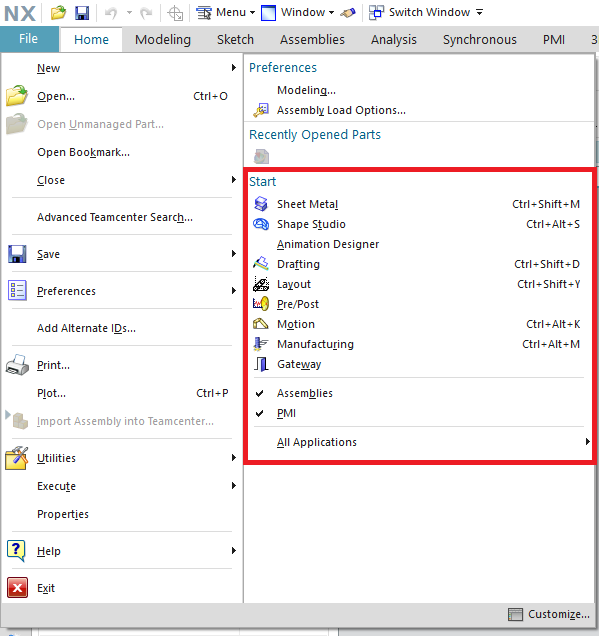Click the Manufacturing application icon
This screenshot has width=599, height=636.
coord(261,344)
